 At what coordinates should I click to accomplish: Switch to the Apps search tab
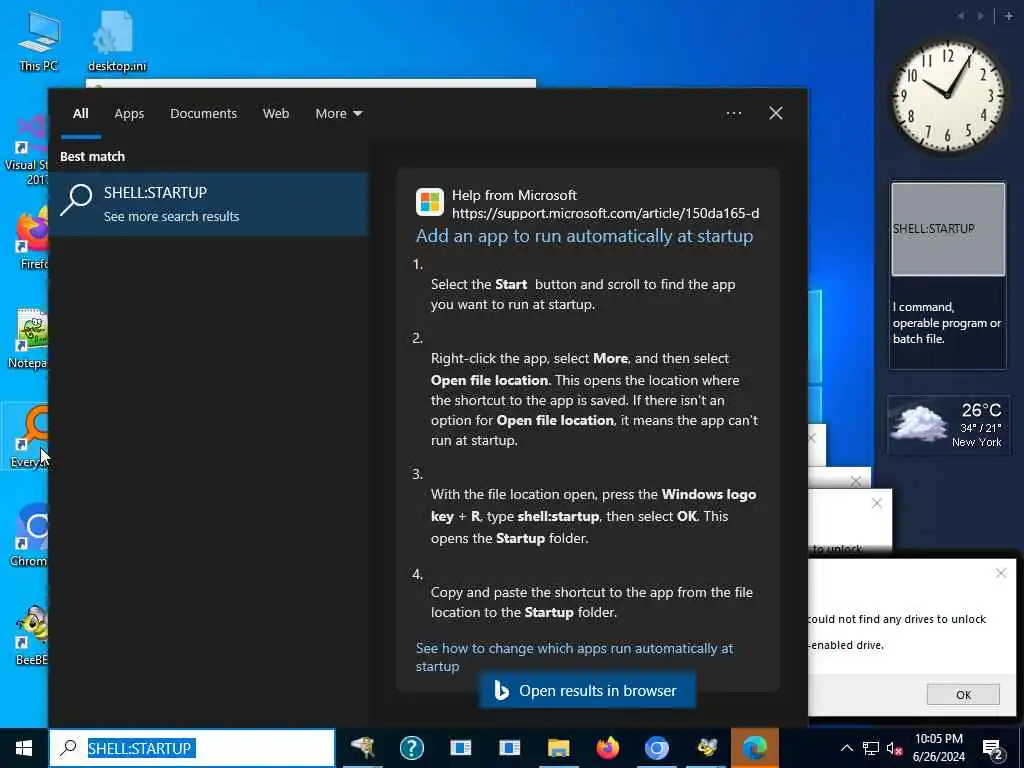click(129, 114)
